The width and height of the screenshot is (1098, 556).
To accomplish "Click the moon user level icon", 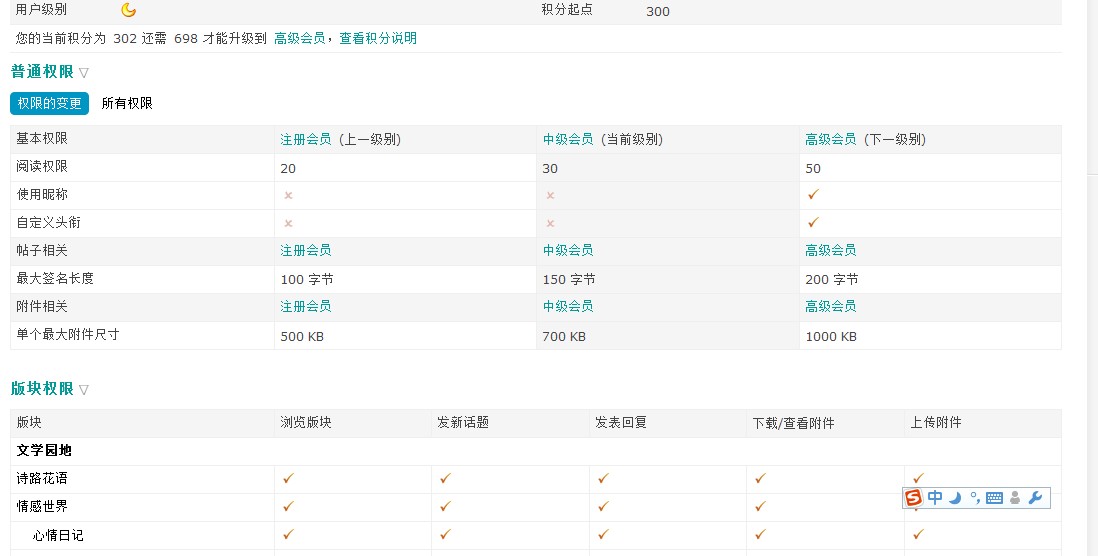I will click(x=128, y=10).
